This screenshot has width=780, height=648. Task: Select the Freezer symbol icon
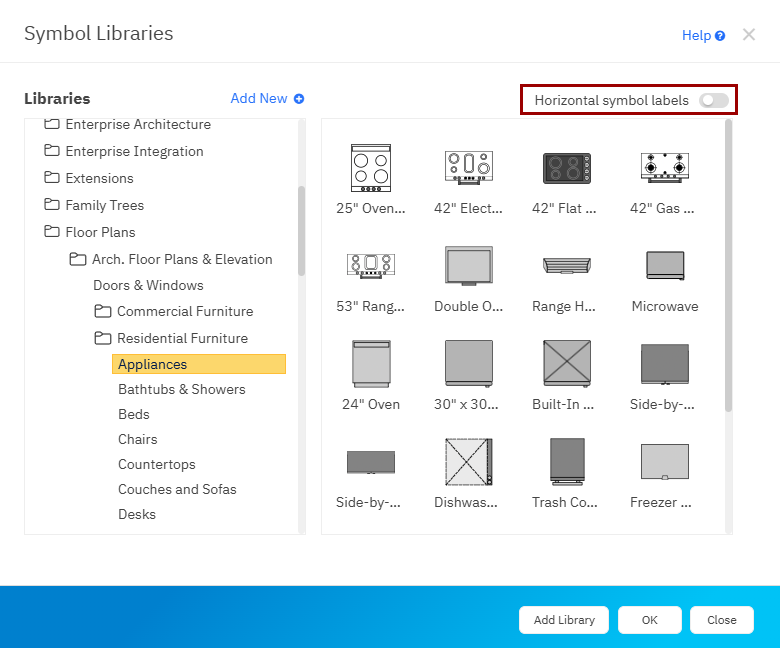tap(664, 461)
